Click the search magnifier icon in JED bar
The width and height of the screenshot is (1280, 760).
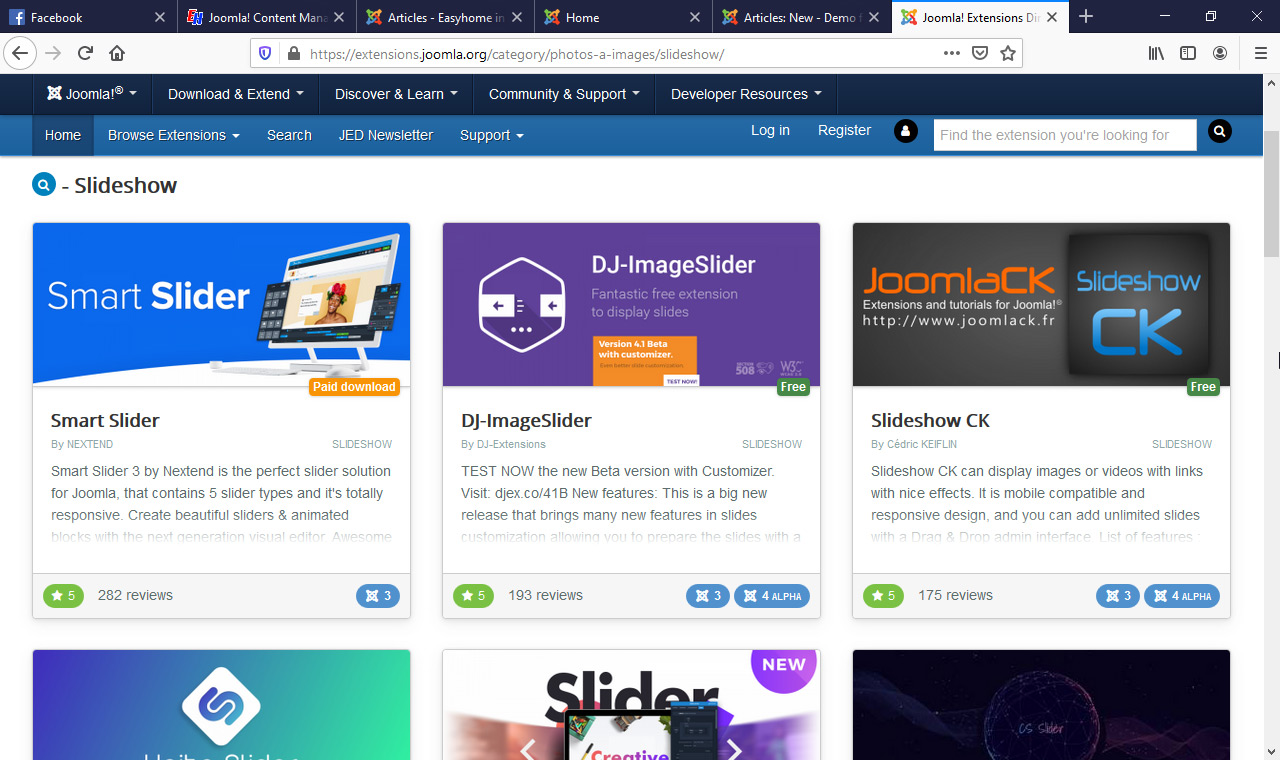click(1219, 131)
